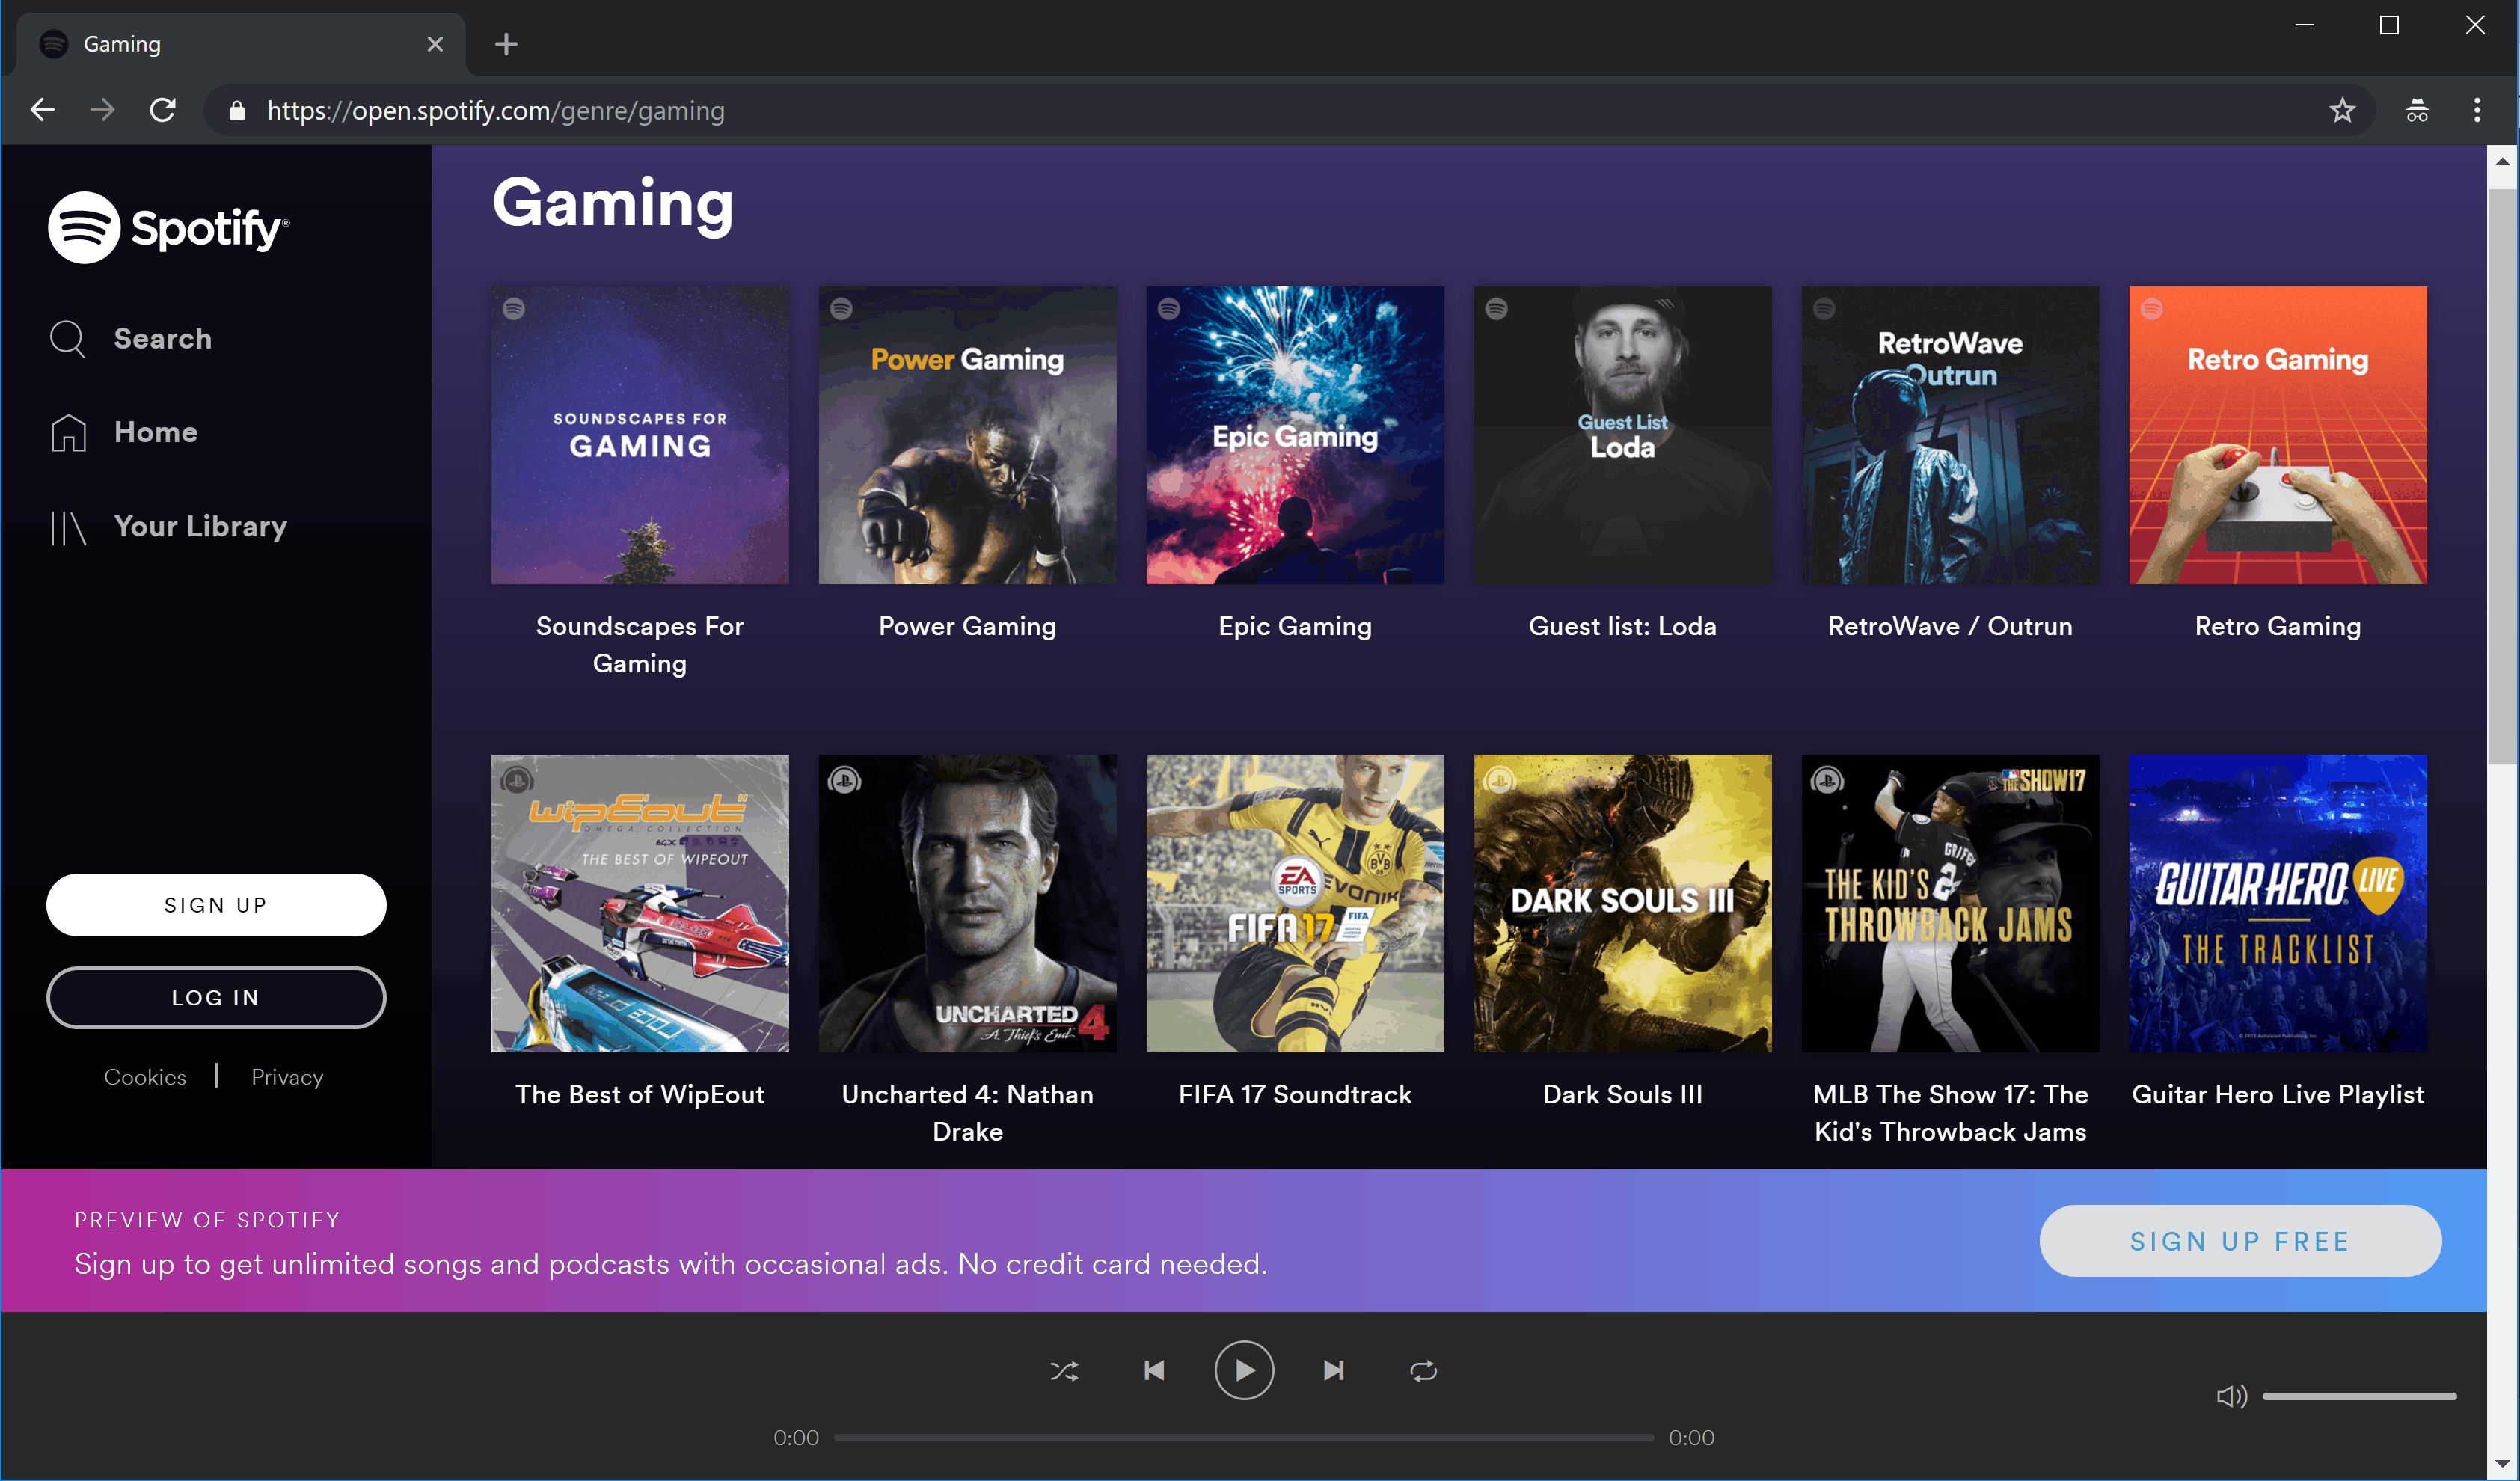Open the Power Gaming playlist cover

click(967, 435)
